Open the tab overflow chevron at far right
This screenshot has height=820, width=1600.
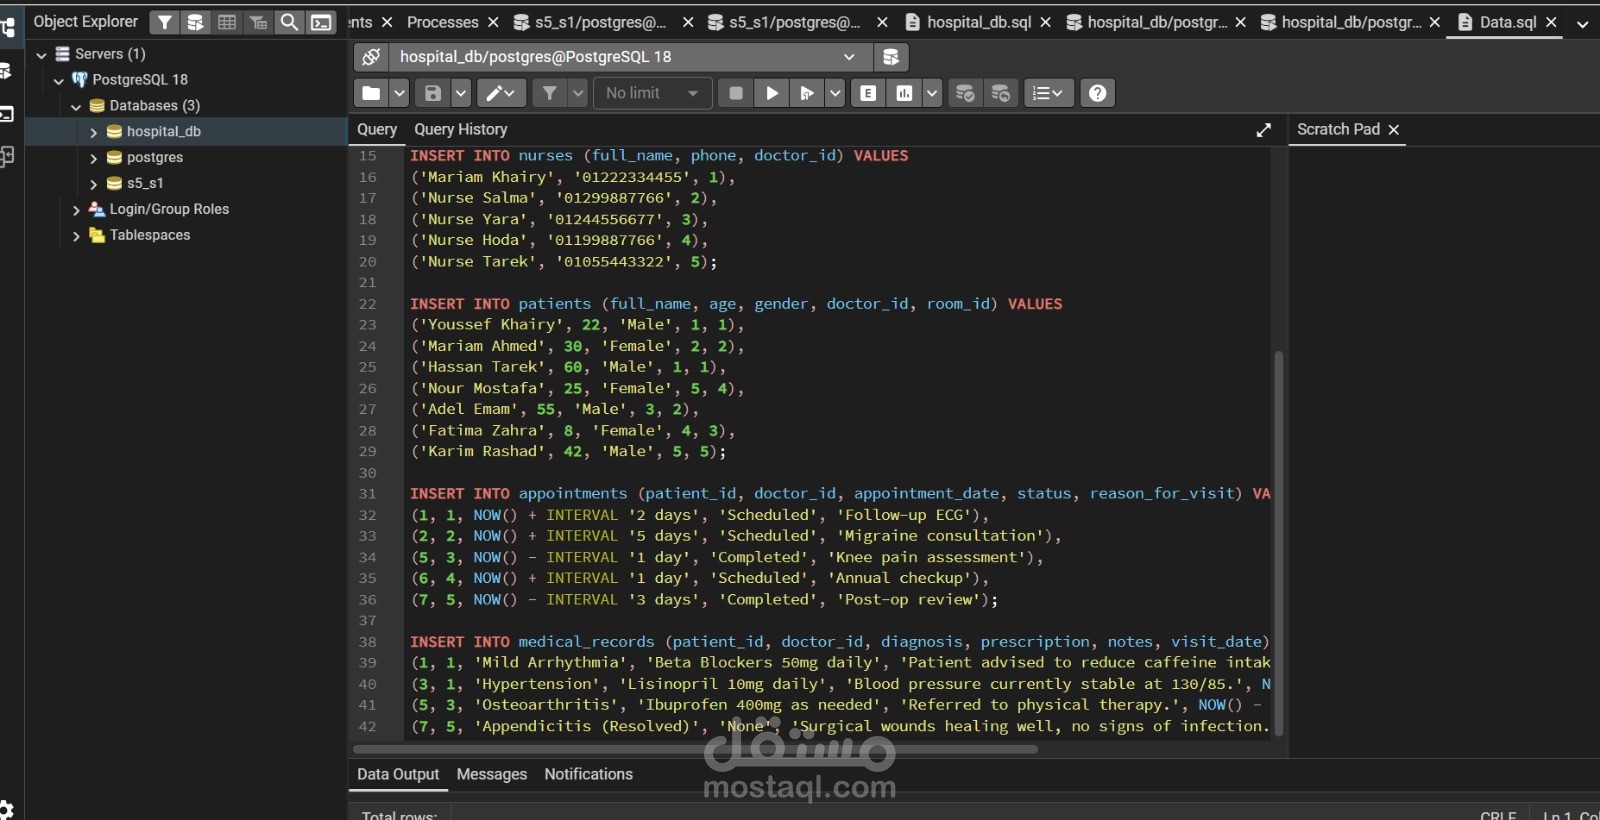click(1582, 22)
